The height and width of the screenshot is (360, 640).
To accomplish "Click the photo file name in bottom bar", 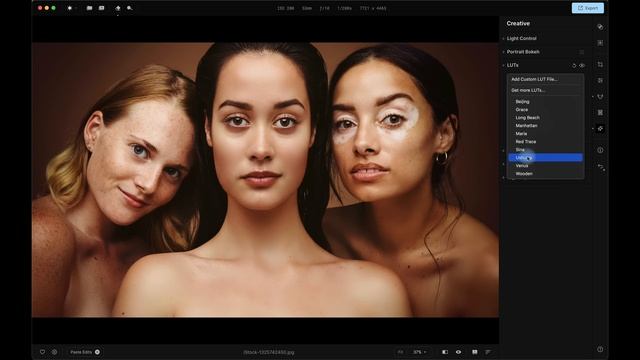I will point(269,352).
